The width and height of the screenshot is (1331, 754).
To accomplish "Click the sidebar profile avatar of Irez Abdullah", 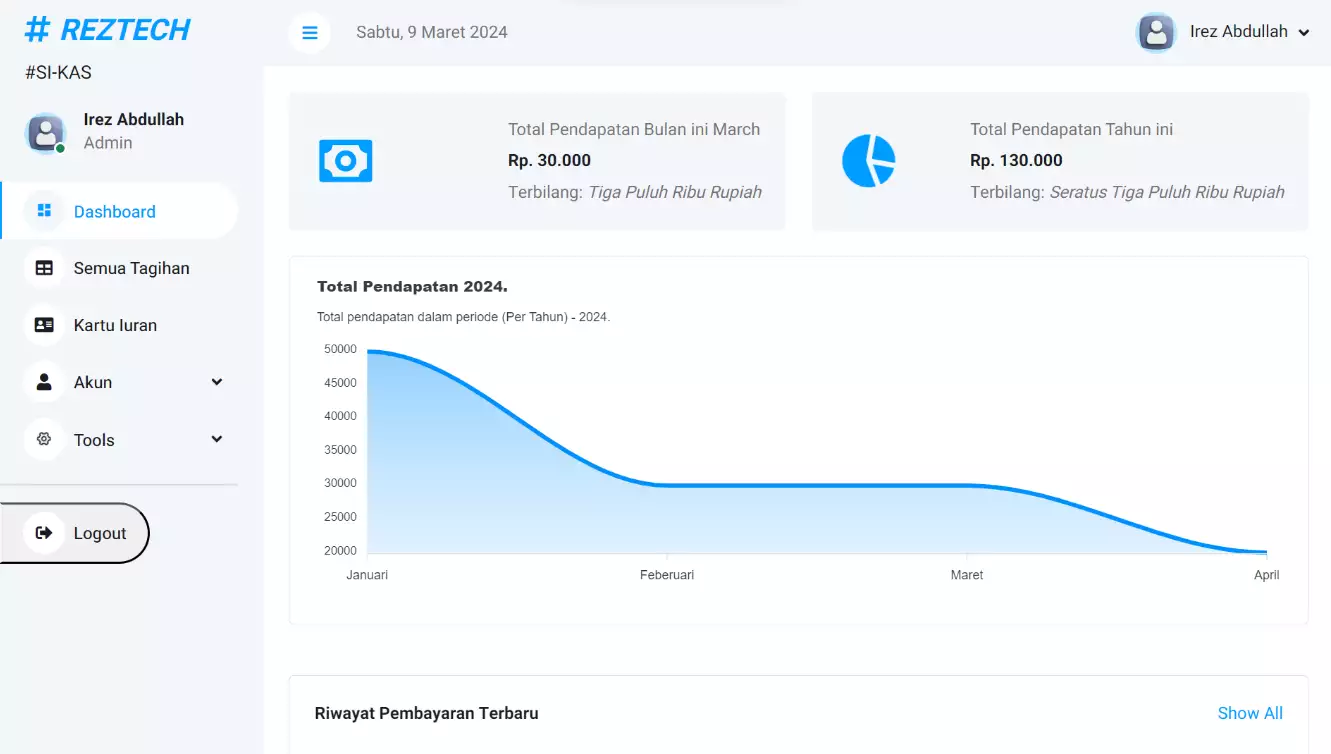I will [x=45, y=132].
